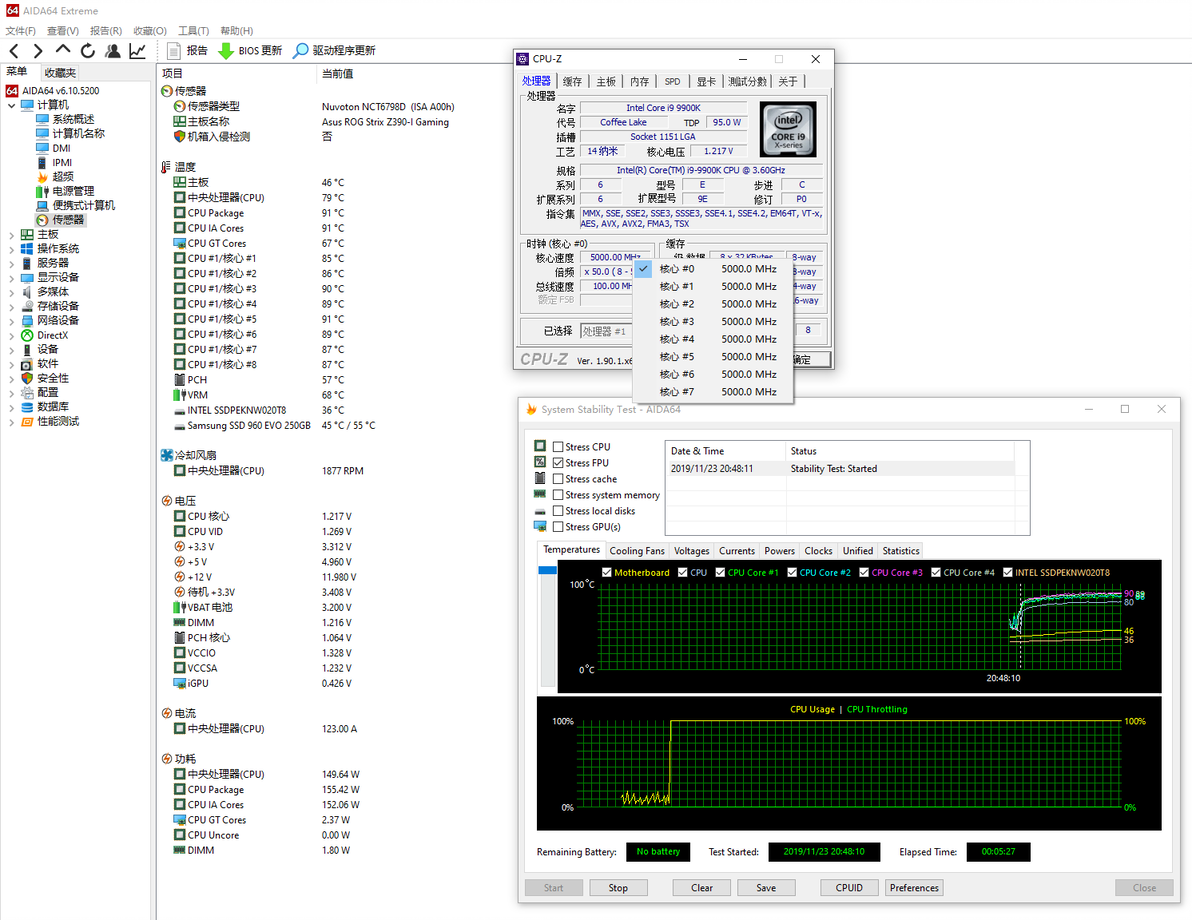Open the Preferences button
Screen dimensions: 1192x920
tap(914, 888)
